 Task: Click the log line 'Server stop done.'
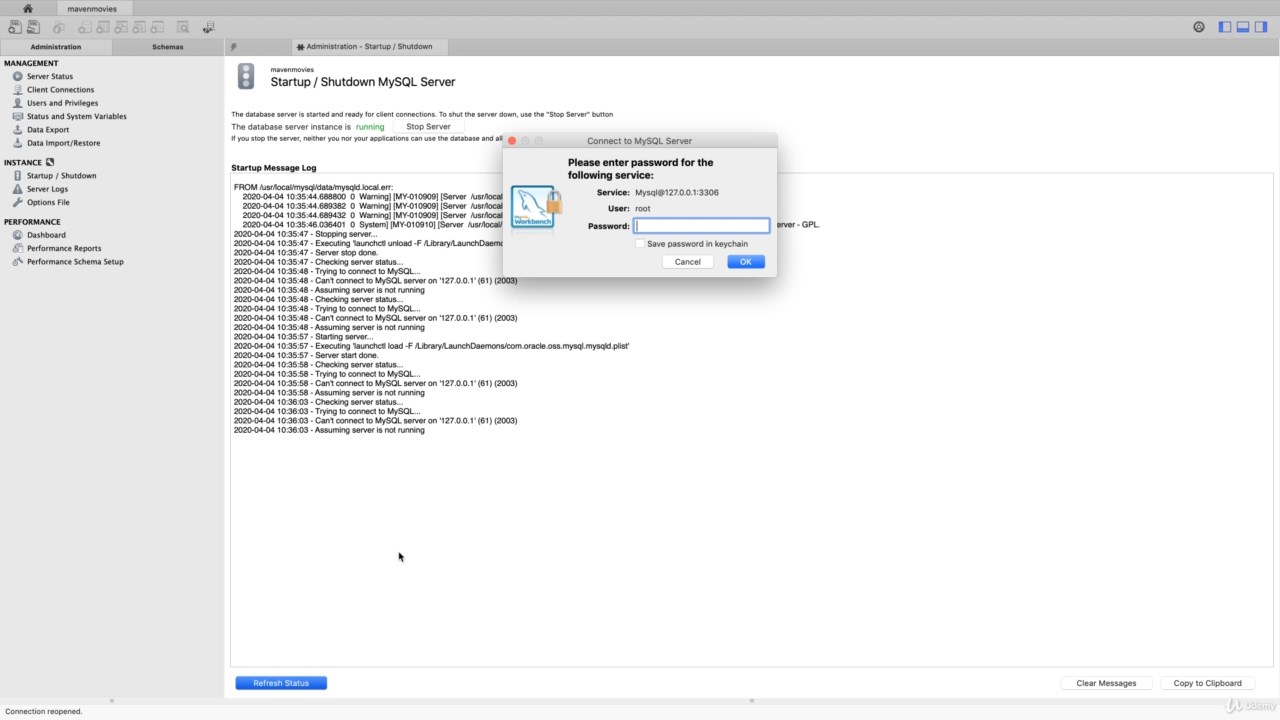pyautogui.click(x=306, y=253)
